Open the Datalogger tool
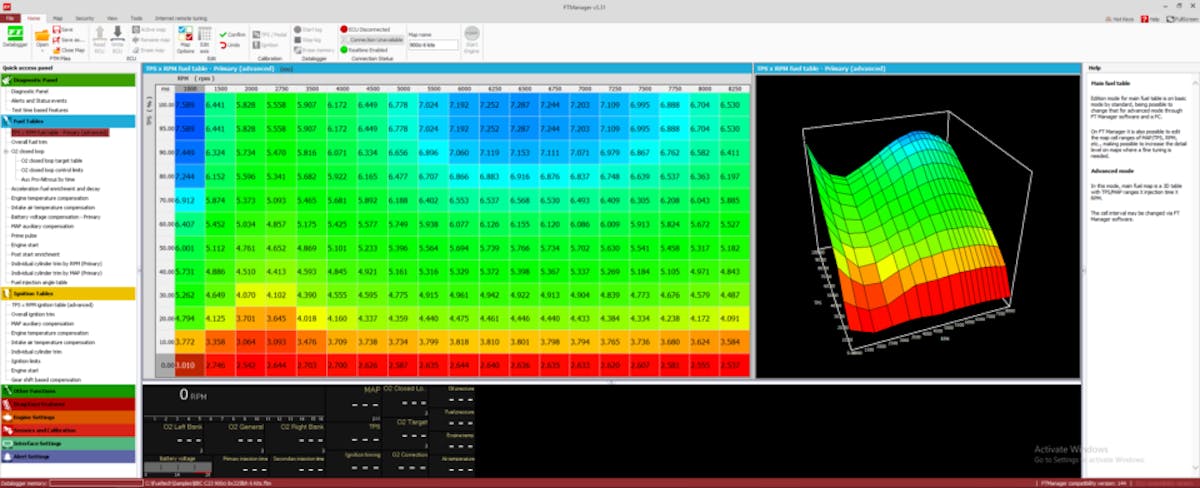1200x488 pixels. 16,39
